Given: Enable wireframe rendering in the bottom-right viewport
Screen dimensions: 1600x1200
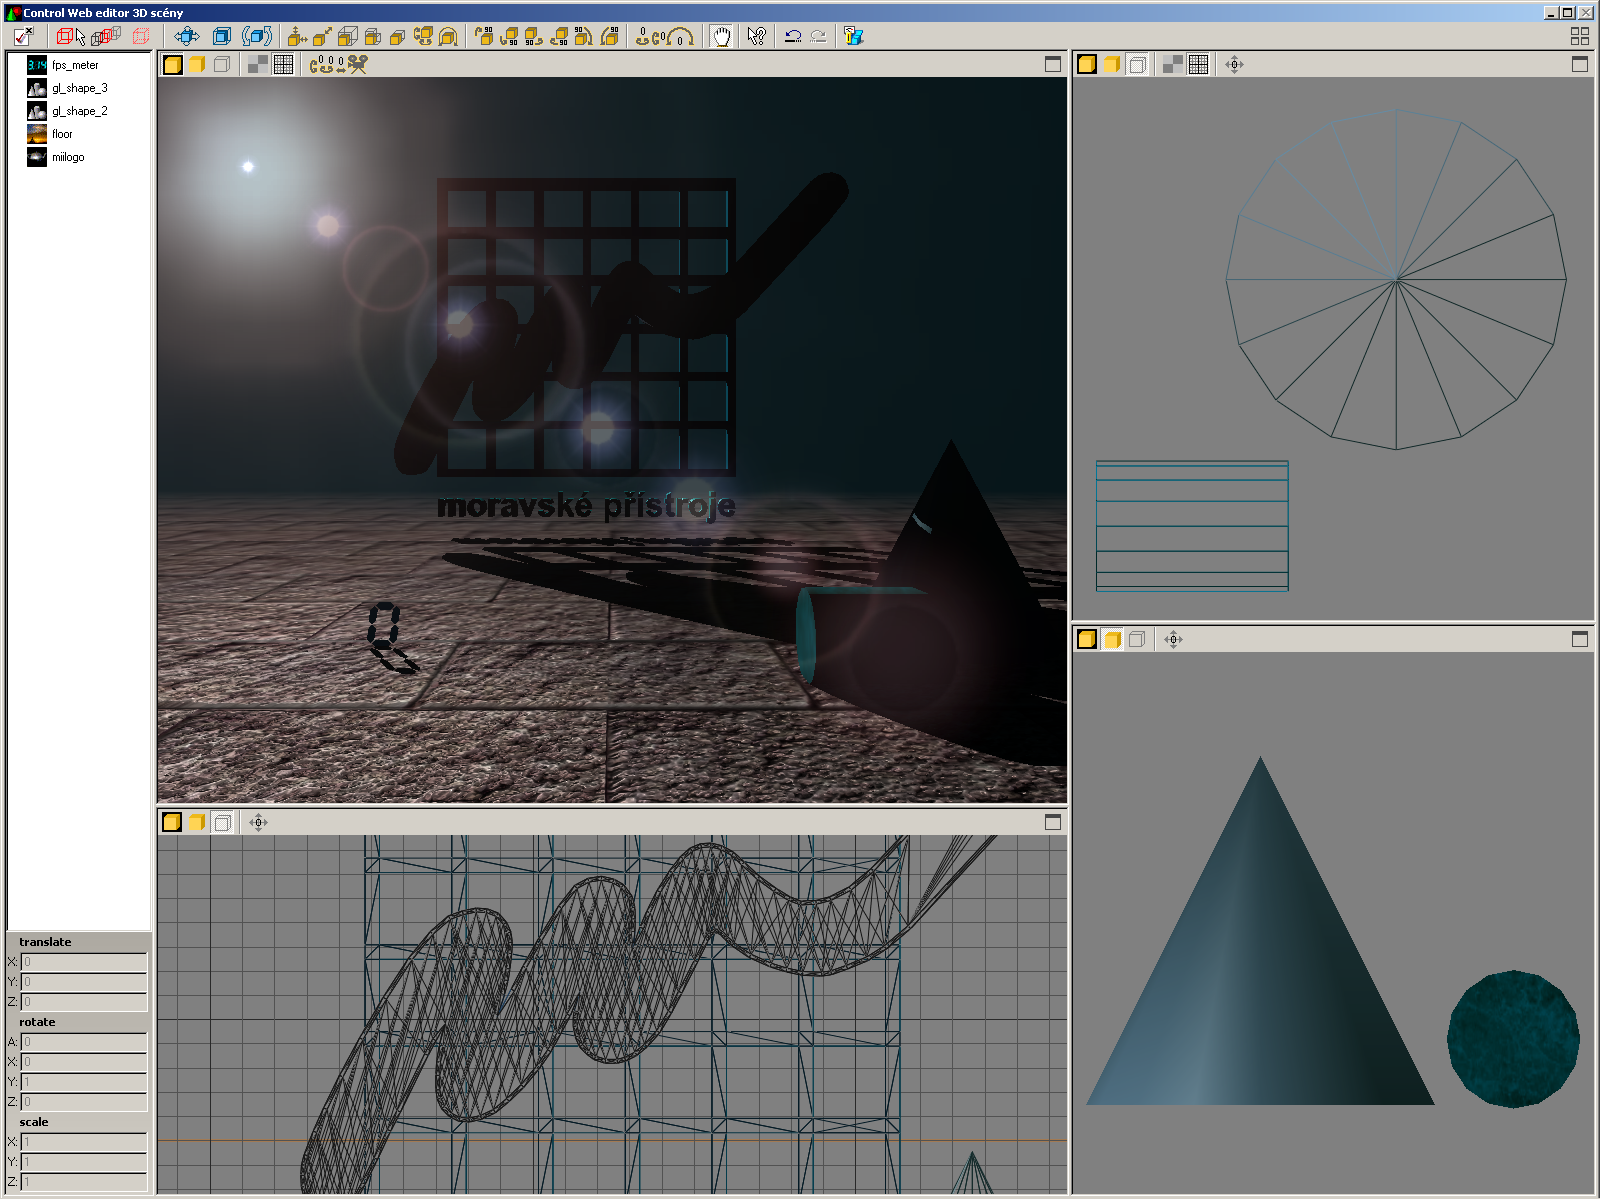Looking at the screenshot, I should point(1137,640).
